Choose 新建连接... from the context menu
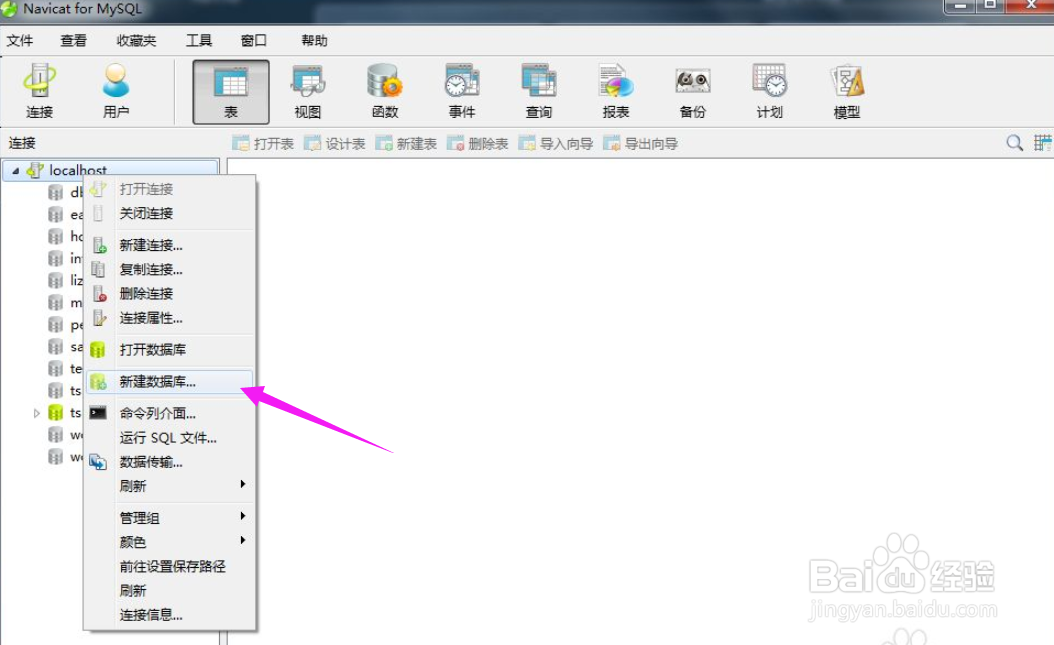The image size is (1054, 645). tap(170, 245)
